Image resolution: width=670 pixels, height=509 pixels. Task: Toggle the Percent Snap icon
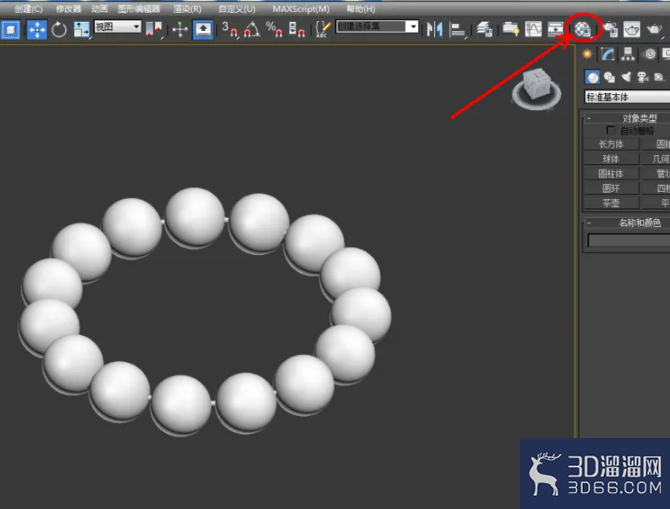click(x=274, y=29)
